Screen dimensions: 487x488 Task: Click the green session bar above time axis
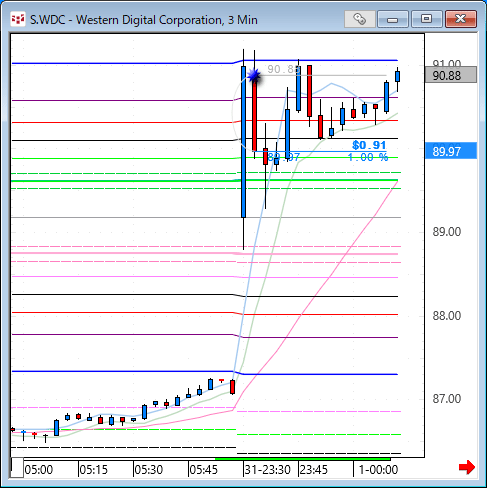tap(303, 459)
